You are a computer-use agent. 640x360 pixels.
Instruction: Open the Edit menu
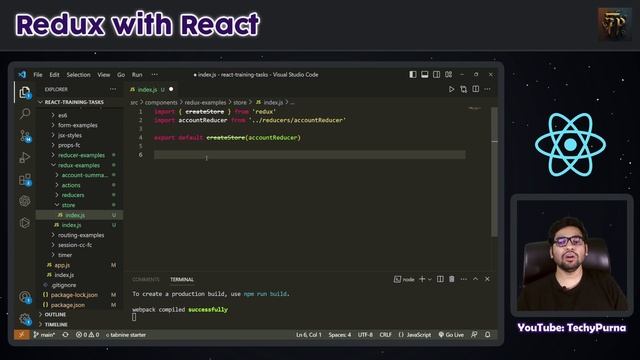[x=54, y=75]
